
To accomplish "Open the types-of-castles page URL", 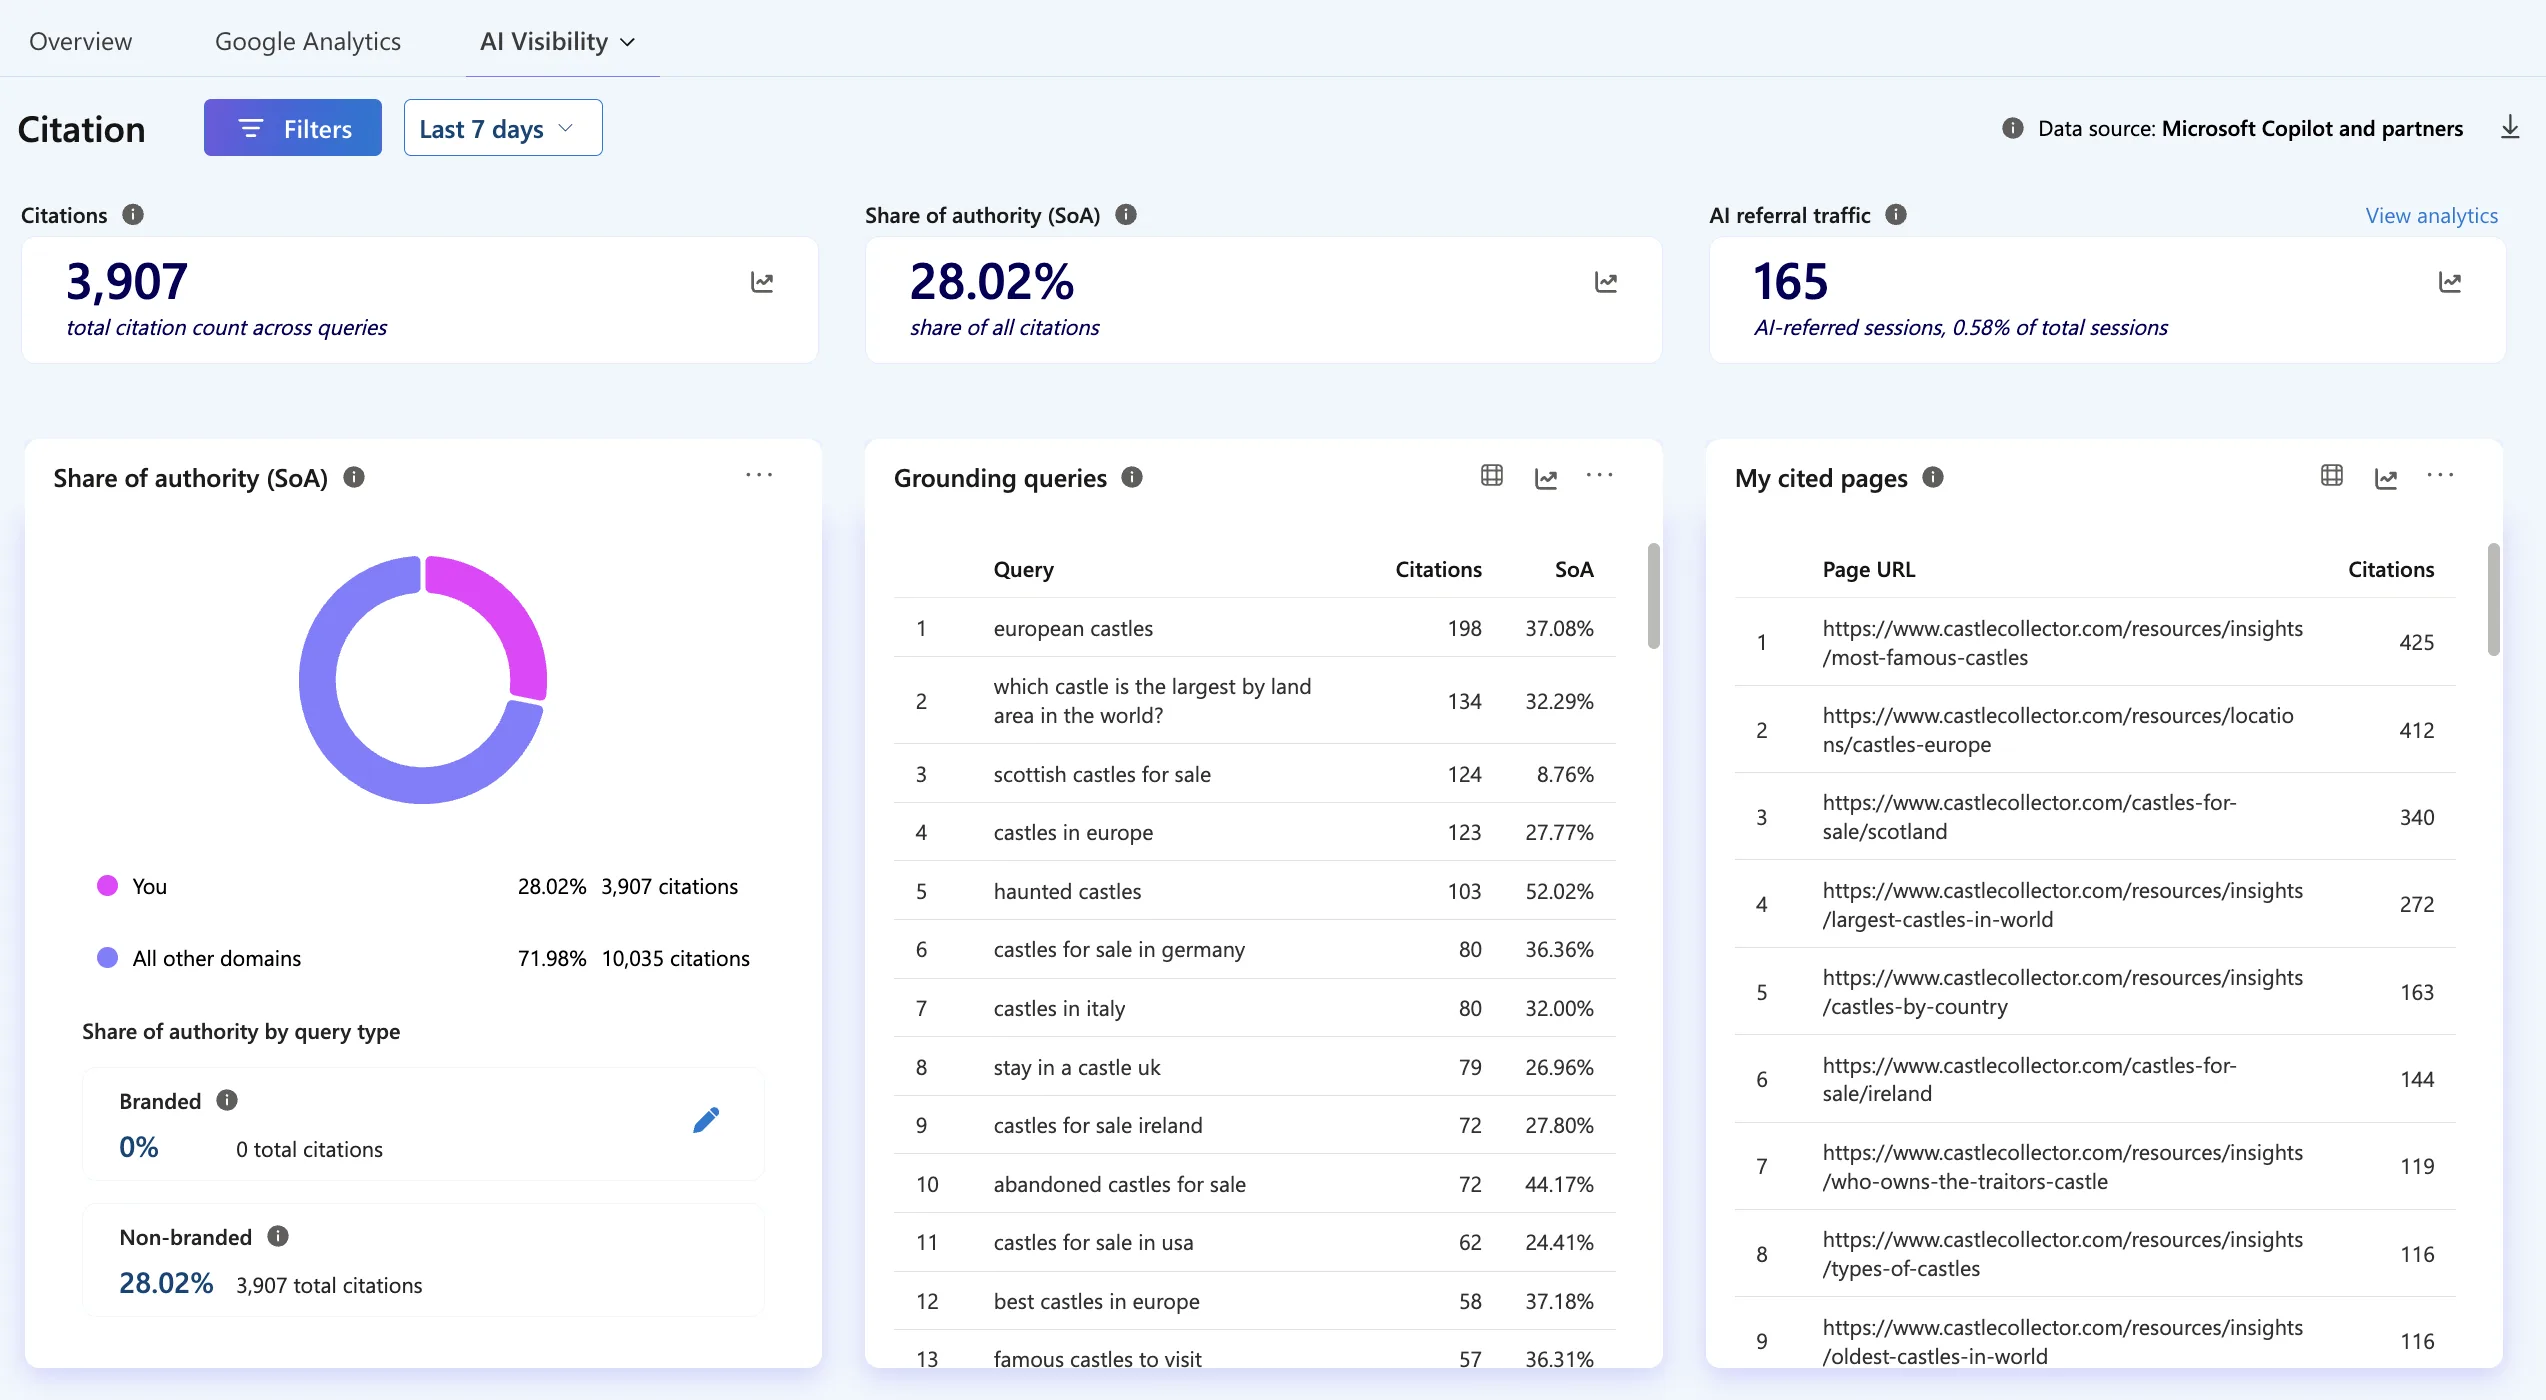I will (x=2062, y=1254).
